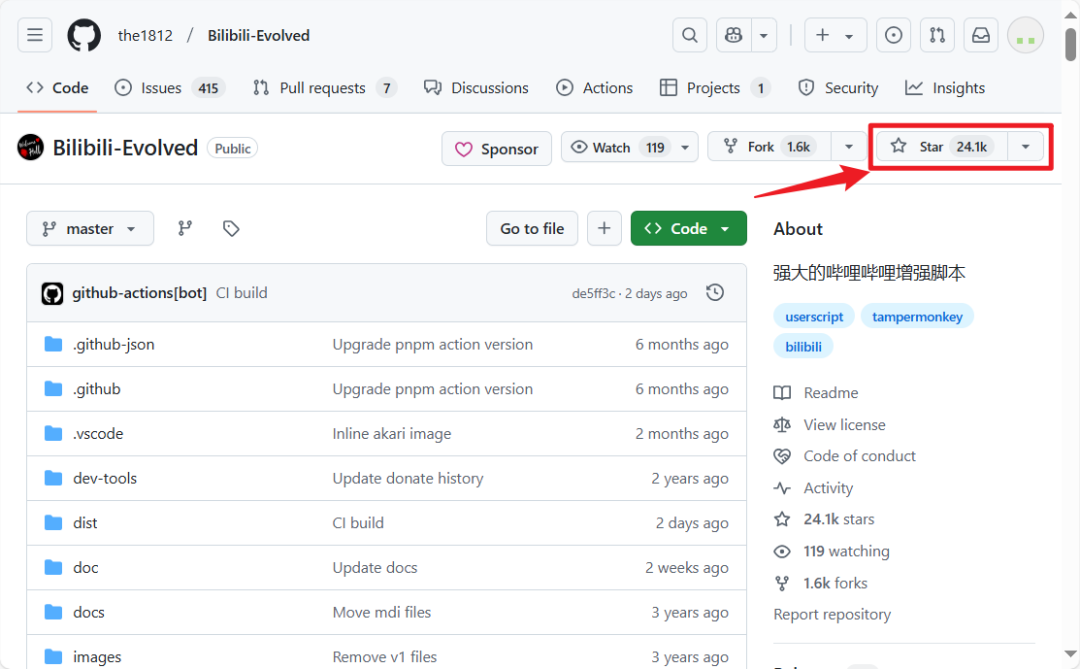Click the Bilibili-Evolved breadcrumb link
The image size is (1080, 669).
(258, 35)
